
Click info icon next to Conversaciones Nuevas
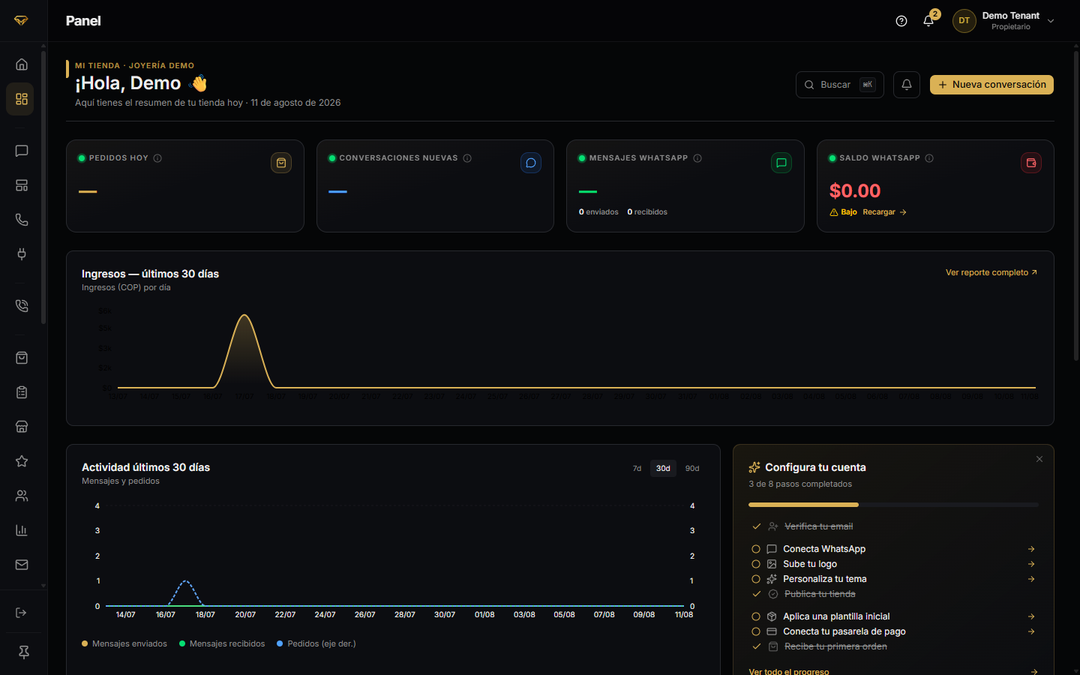point(467,158)
